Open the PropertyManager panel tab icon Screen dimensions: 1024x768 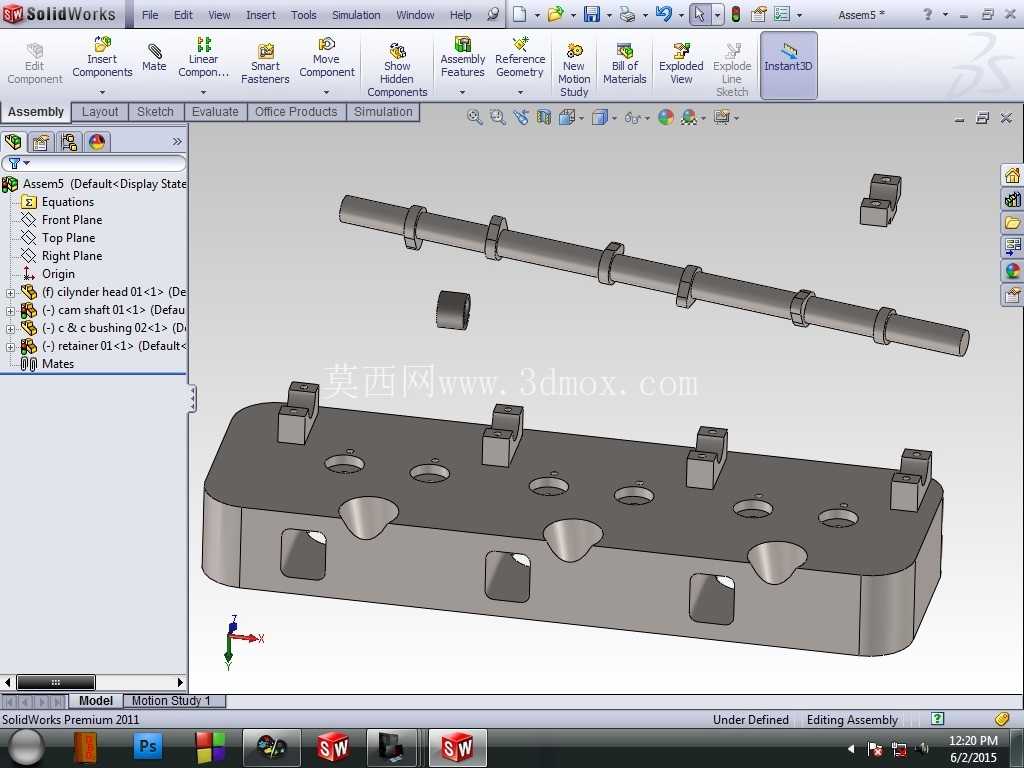(x=40, y=142)
